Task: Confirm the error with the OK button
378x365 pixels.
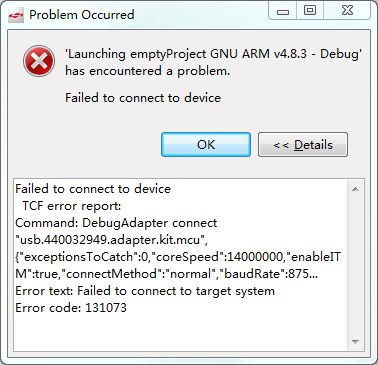Action: [x=206, y=145]
